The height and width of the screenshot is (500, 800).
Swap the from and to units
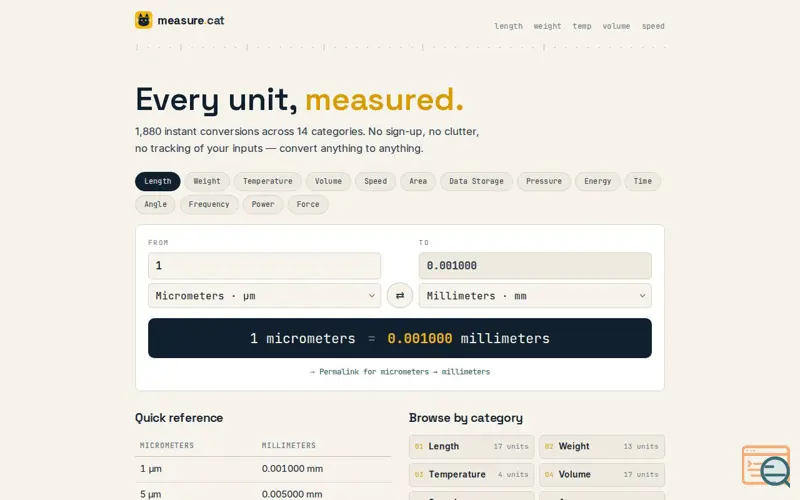click(399, 295)
